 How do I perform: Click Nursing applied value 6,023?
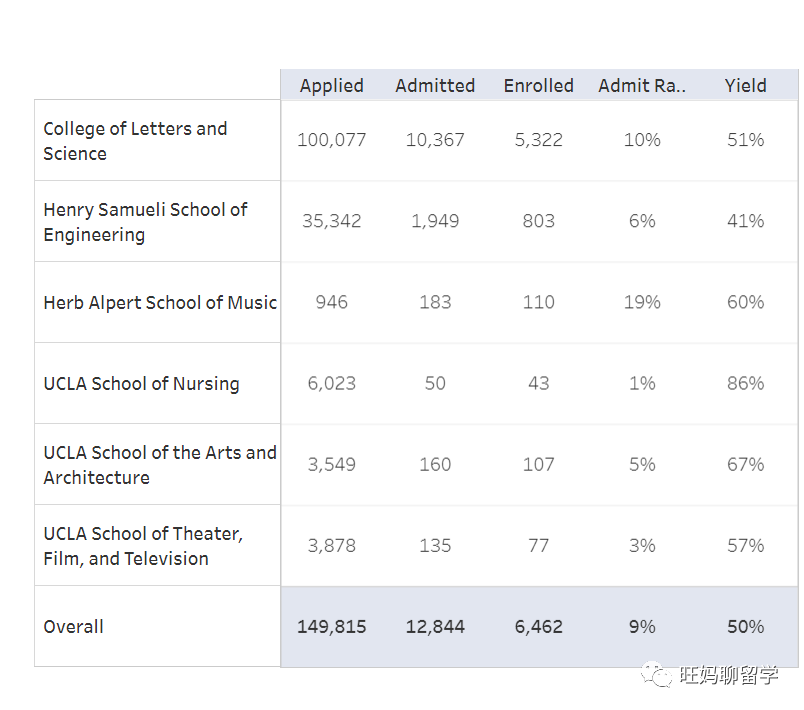click(x=332, y=383)
